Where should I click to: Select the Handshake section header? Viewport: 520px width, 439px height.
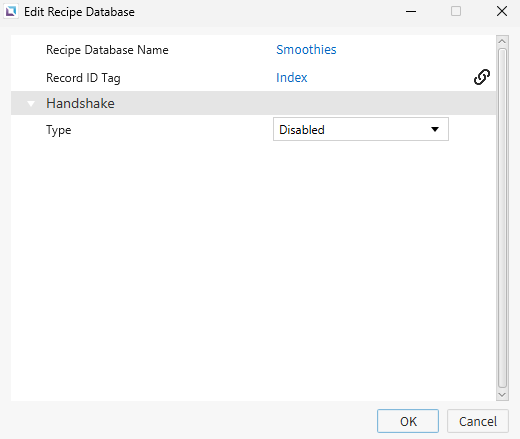click(x=253, y=103)
